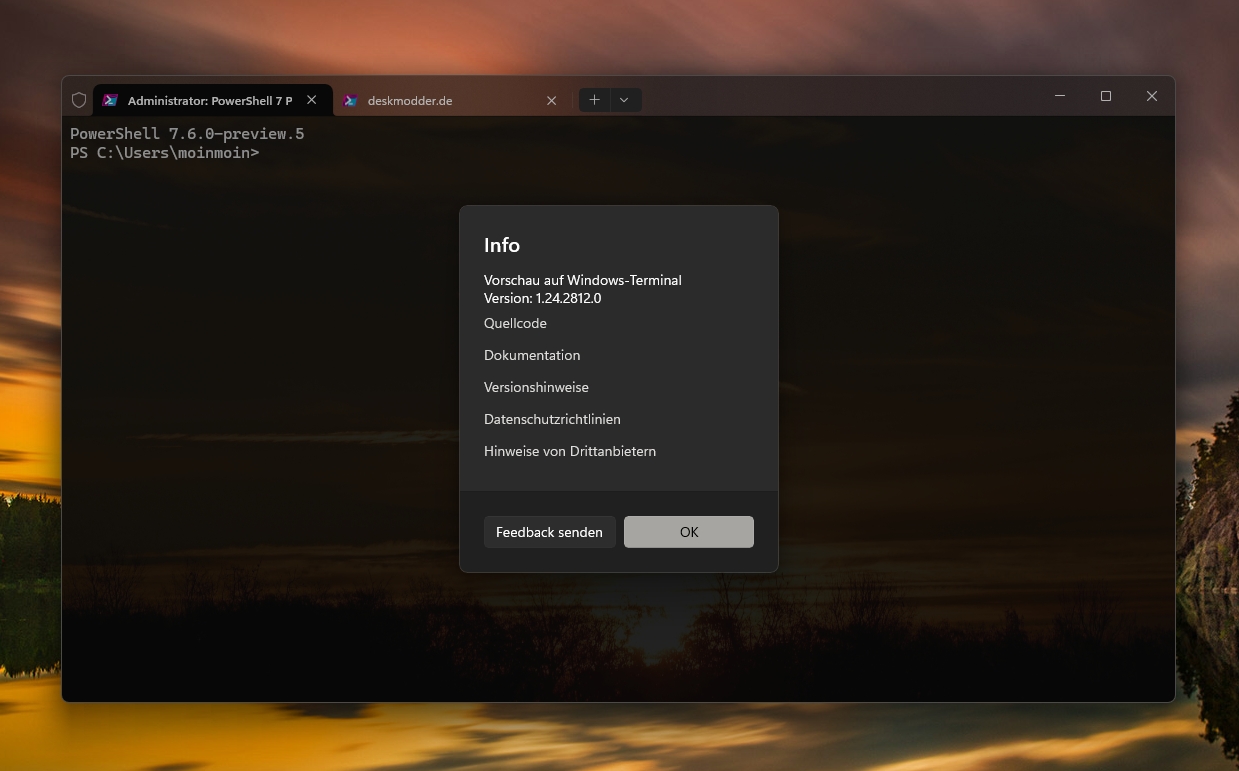The width and height of the screenshot is (1239, 771).
Task: Minimize the Windows Terminal window
Action: click(1060, 96)
